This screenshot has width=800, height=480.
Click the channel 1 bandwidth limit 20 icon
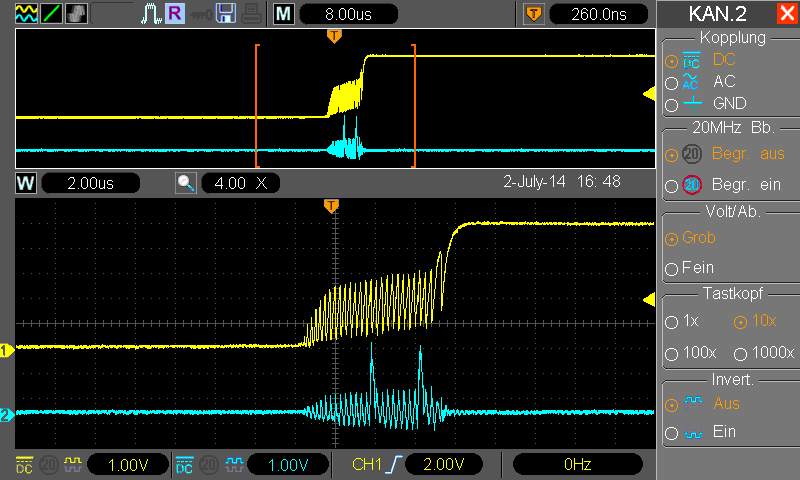point(49,464)
